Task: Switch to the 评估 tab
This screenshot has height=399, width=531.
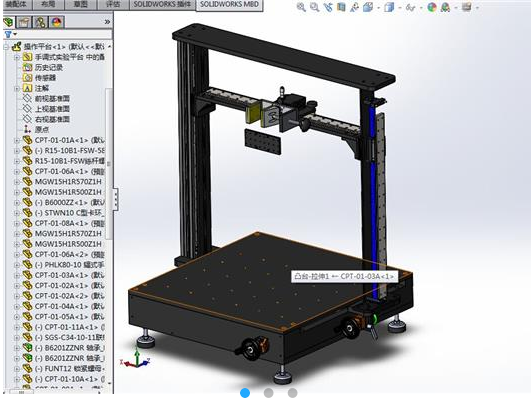Action: pyautogui.click(x=113, y=5)
